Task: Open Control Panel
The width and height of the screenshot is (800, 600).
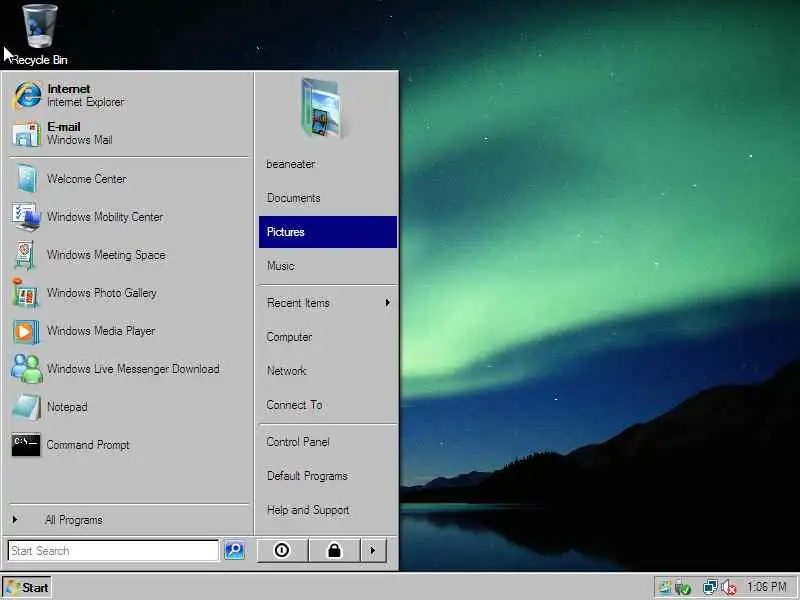Action: [328, 442]
